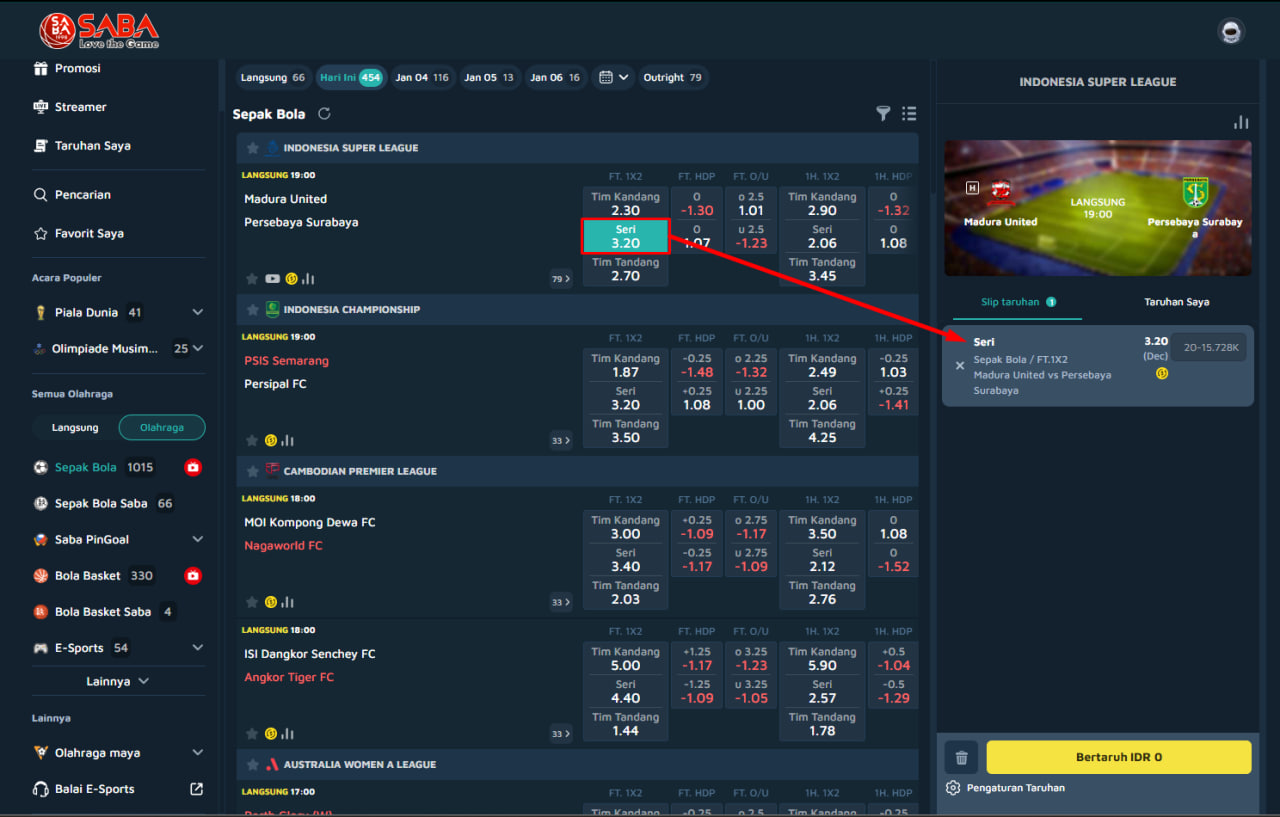The height and width of the screenshot is (817, 1280).
Task: Open Promosi link in sidebar
Action: click(77, 69)
